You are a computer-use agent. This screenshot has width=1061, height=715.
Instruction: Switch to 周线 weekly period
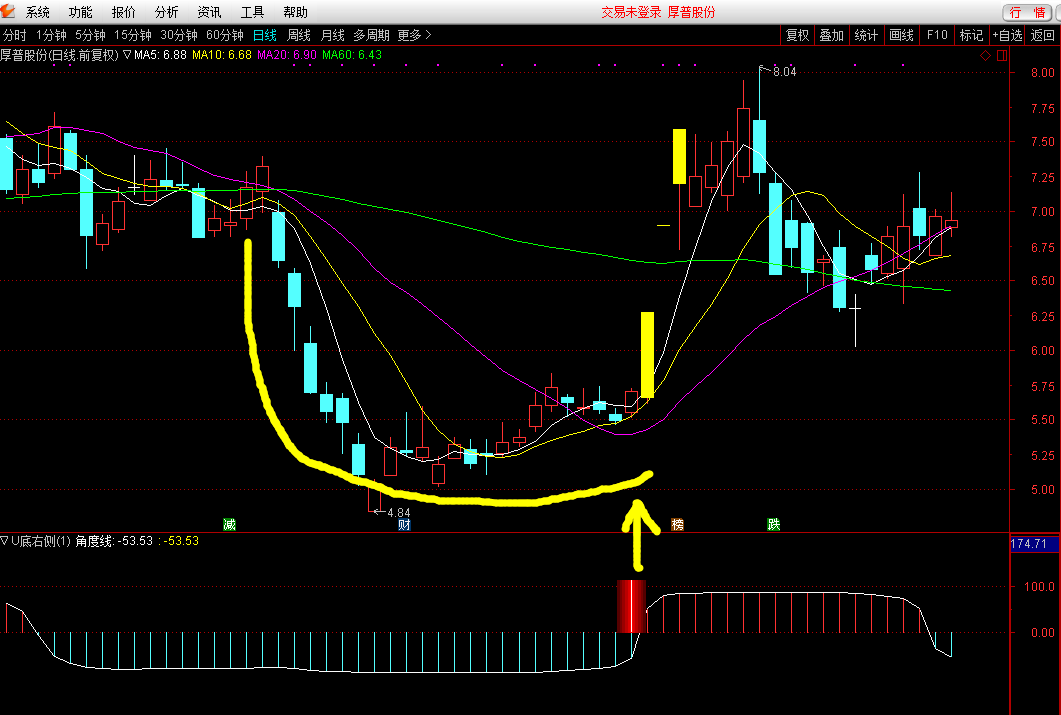click(x=298, y=35)
